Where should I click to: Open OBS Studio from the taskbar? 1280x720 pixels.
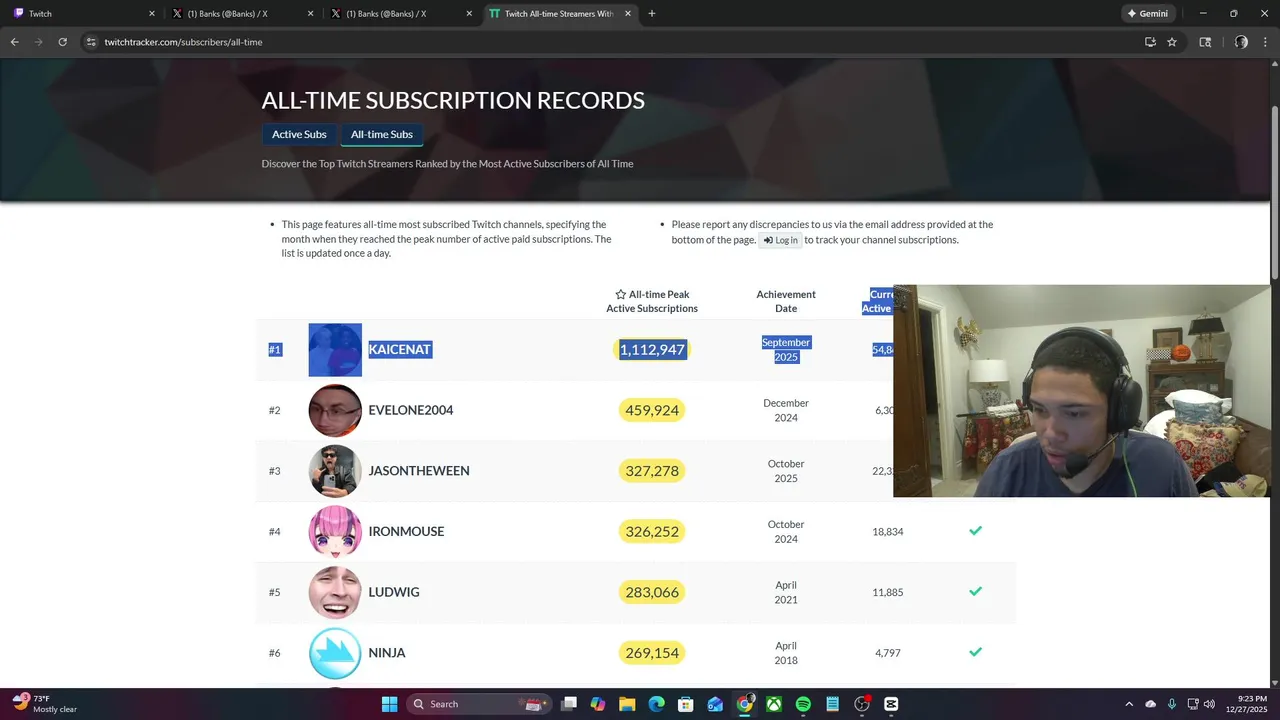pos(862,704)
